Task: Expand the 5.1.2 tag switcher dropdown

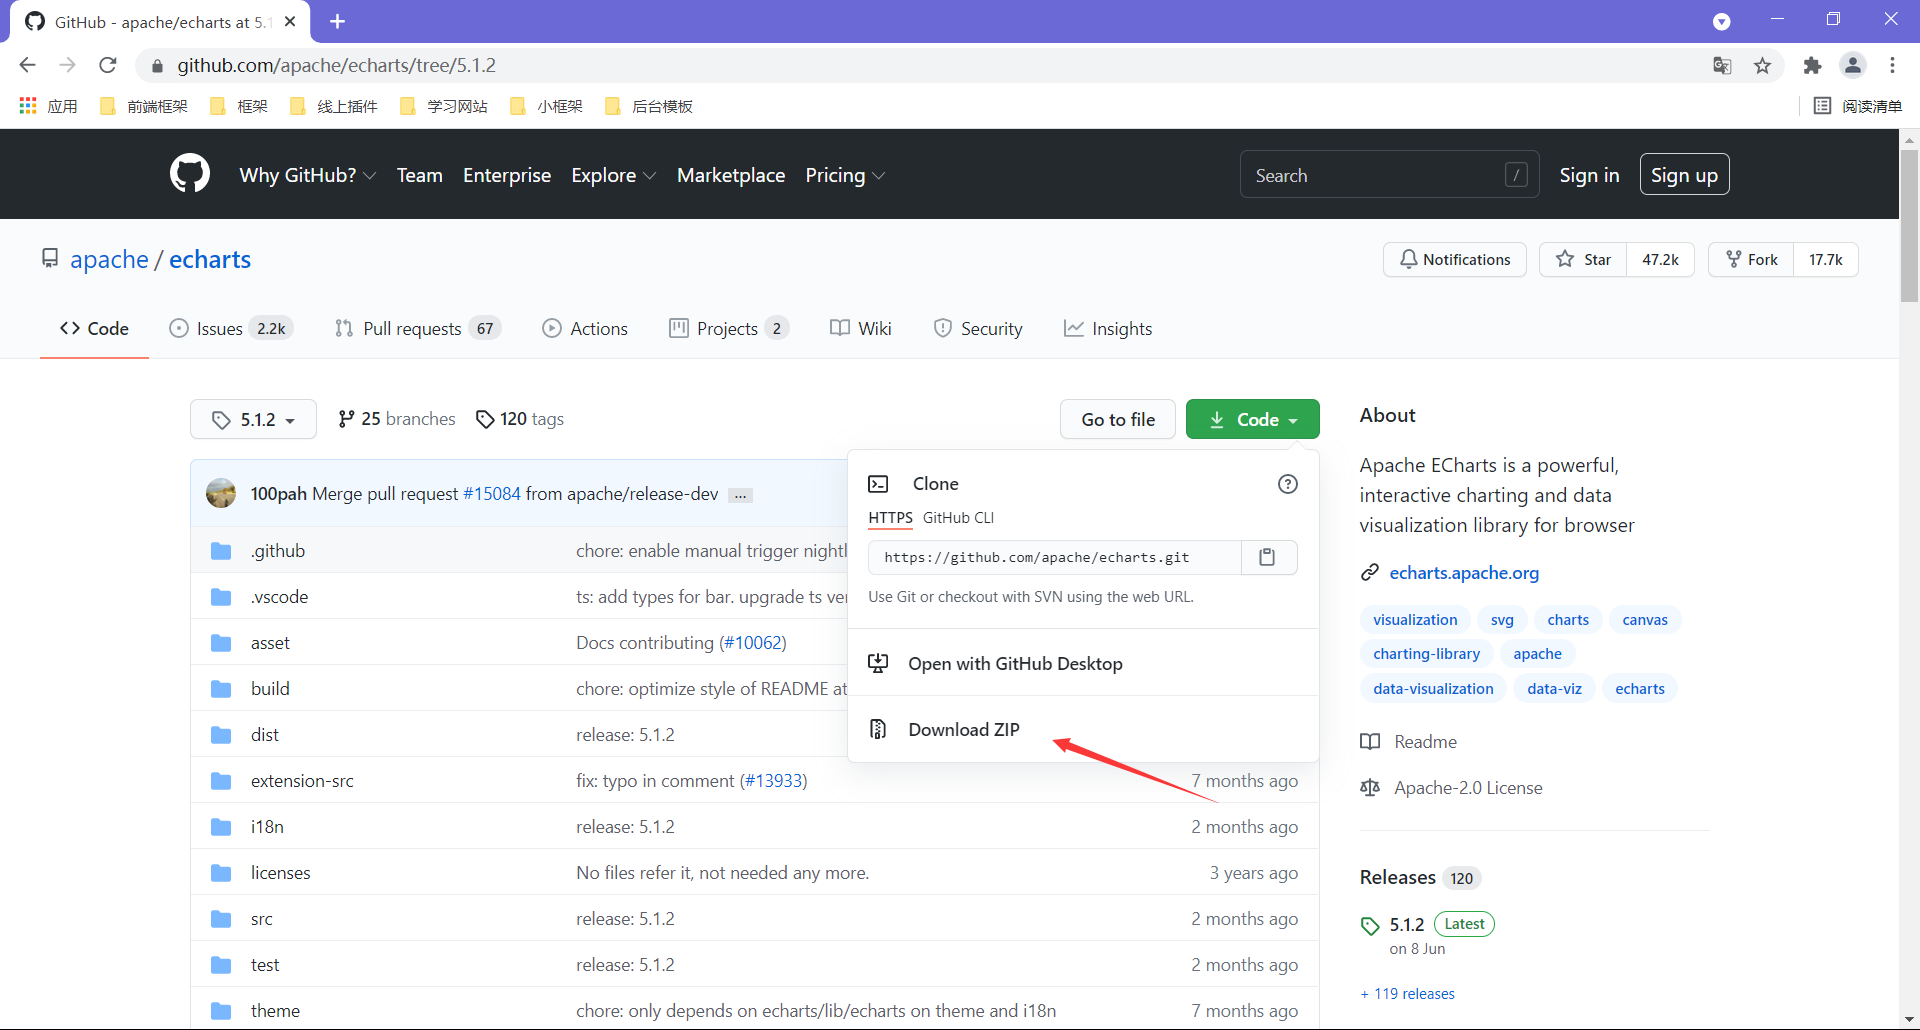Action: point(253,419)
